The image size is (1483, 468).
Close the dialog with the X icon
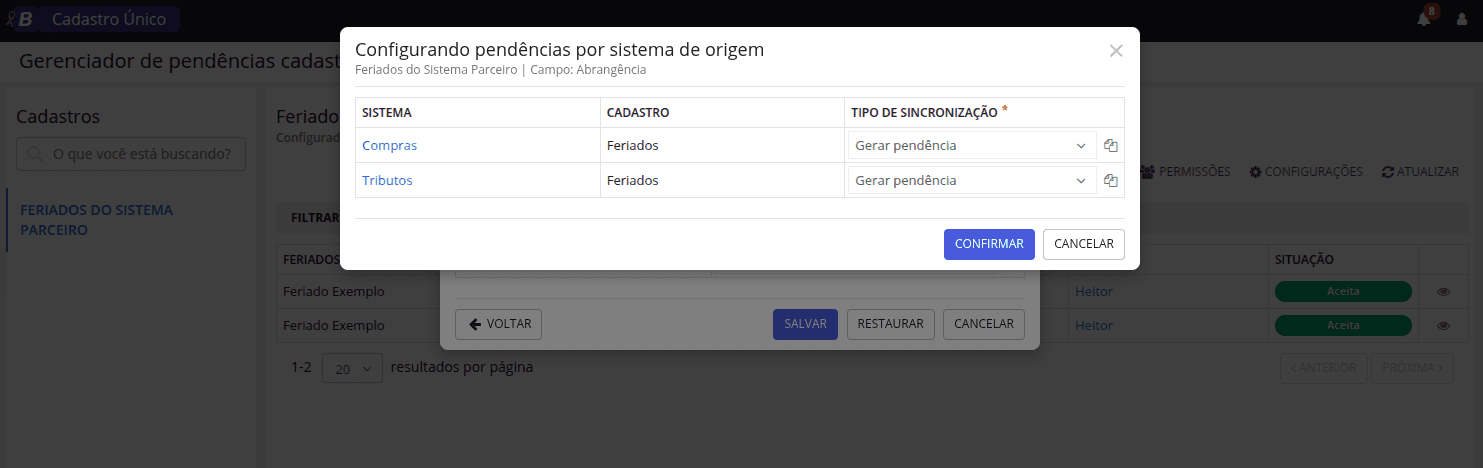click(x=1116, y=51)
